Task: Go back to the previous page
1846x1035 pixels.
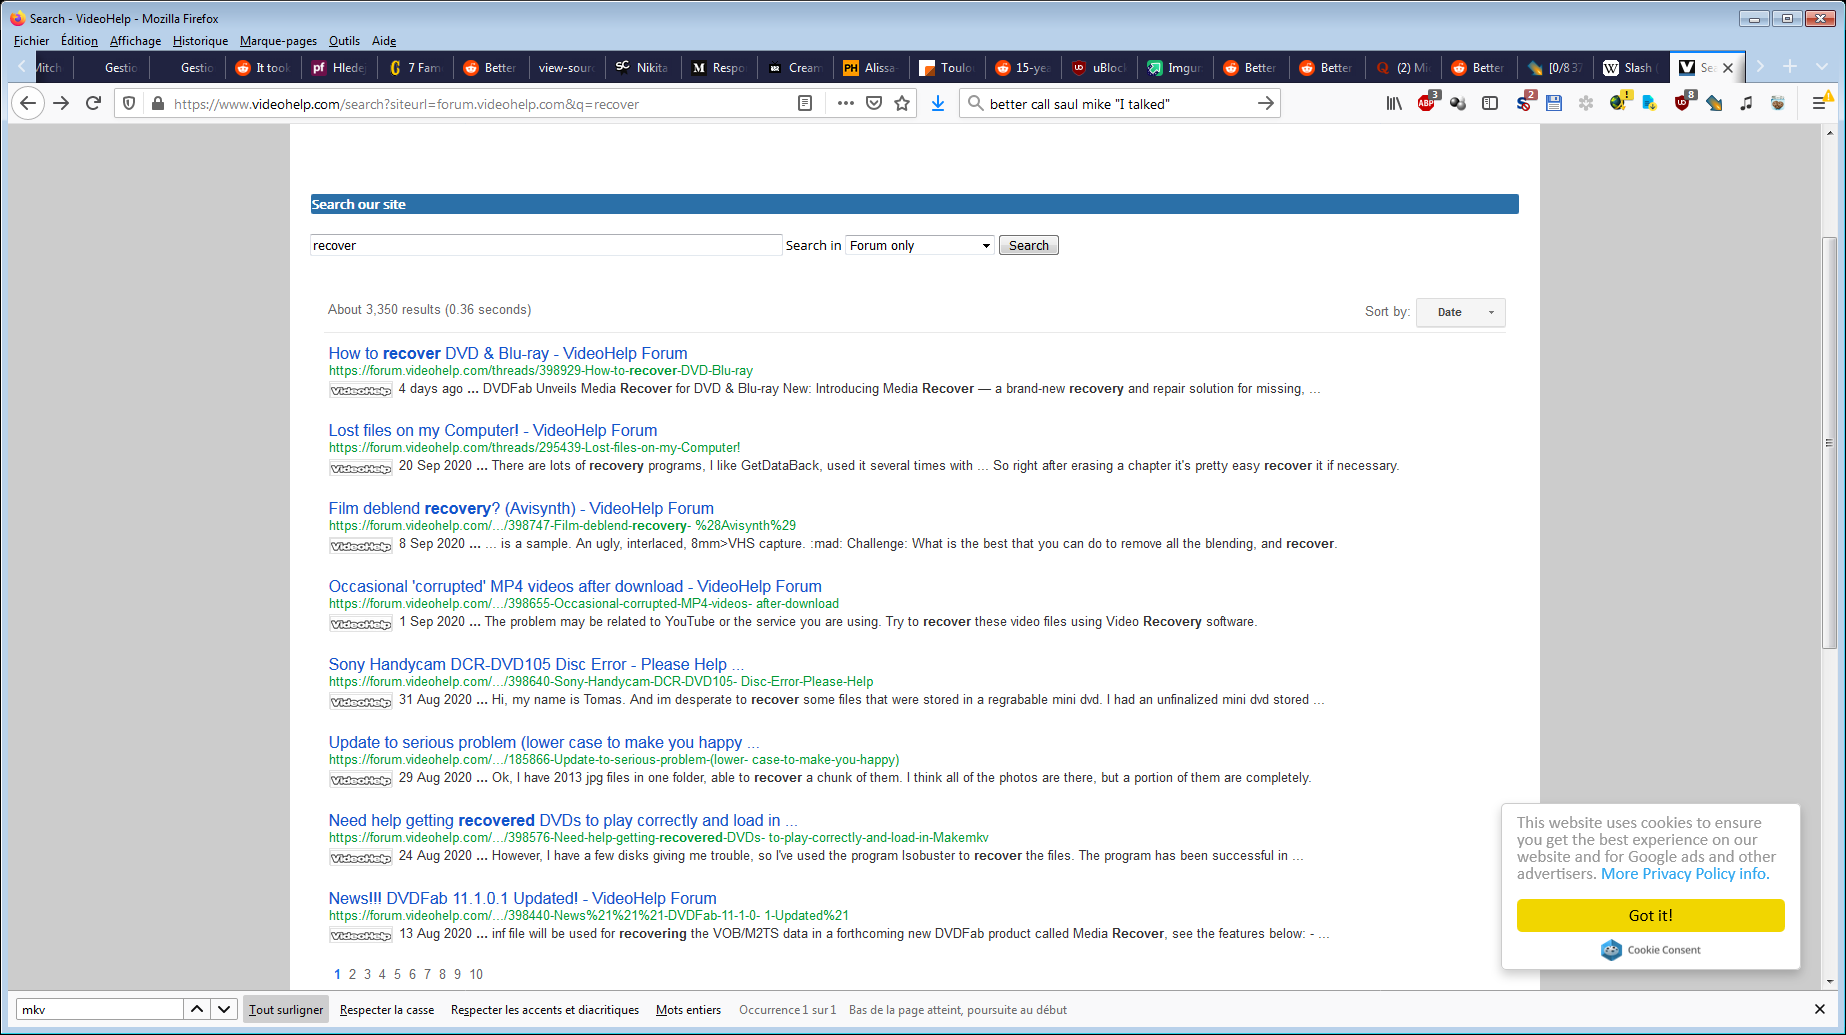Action: [28, 103]
